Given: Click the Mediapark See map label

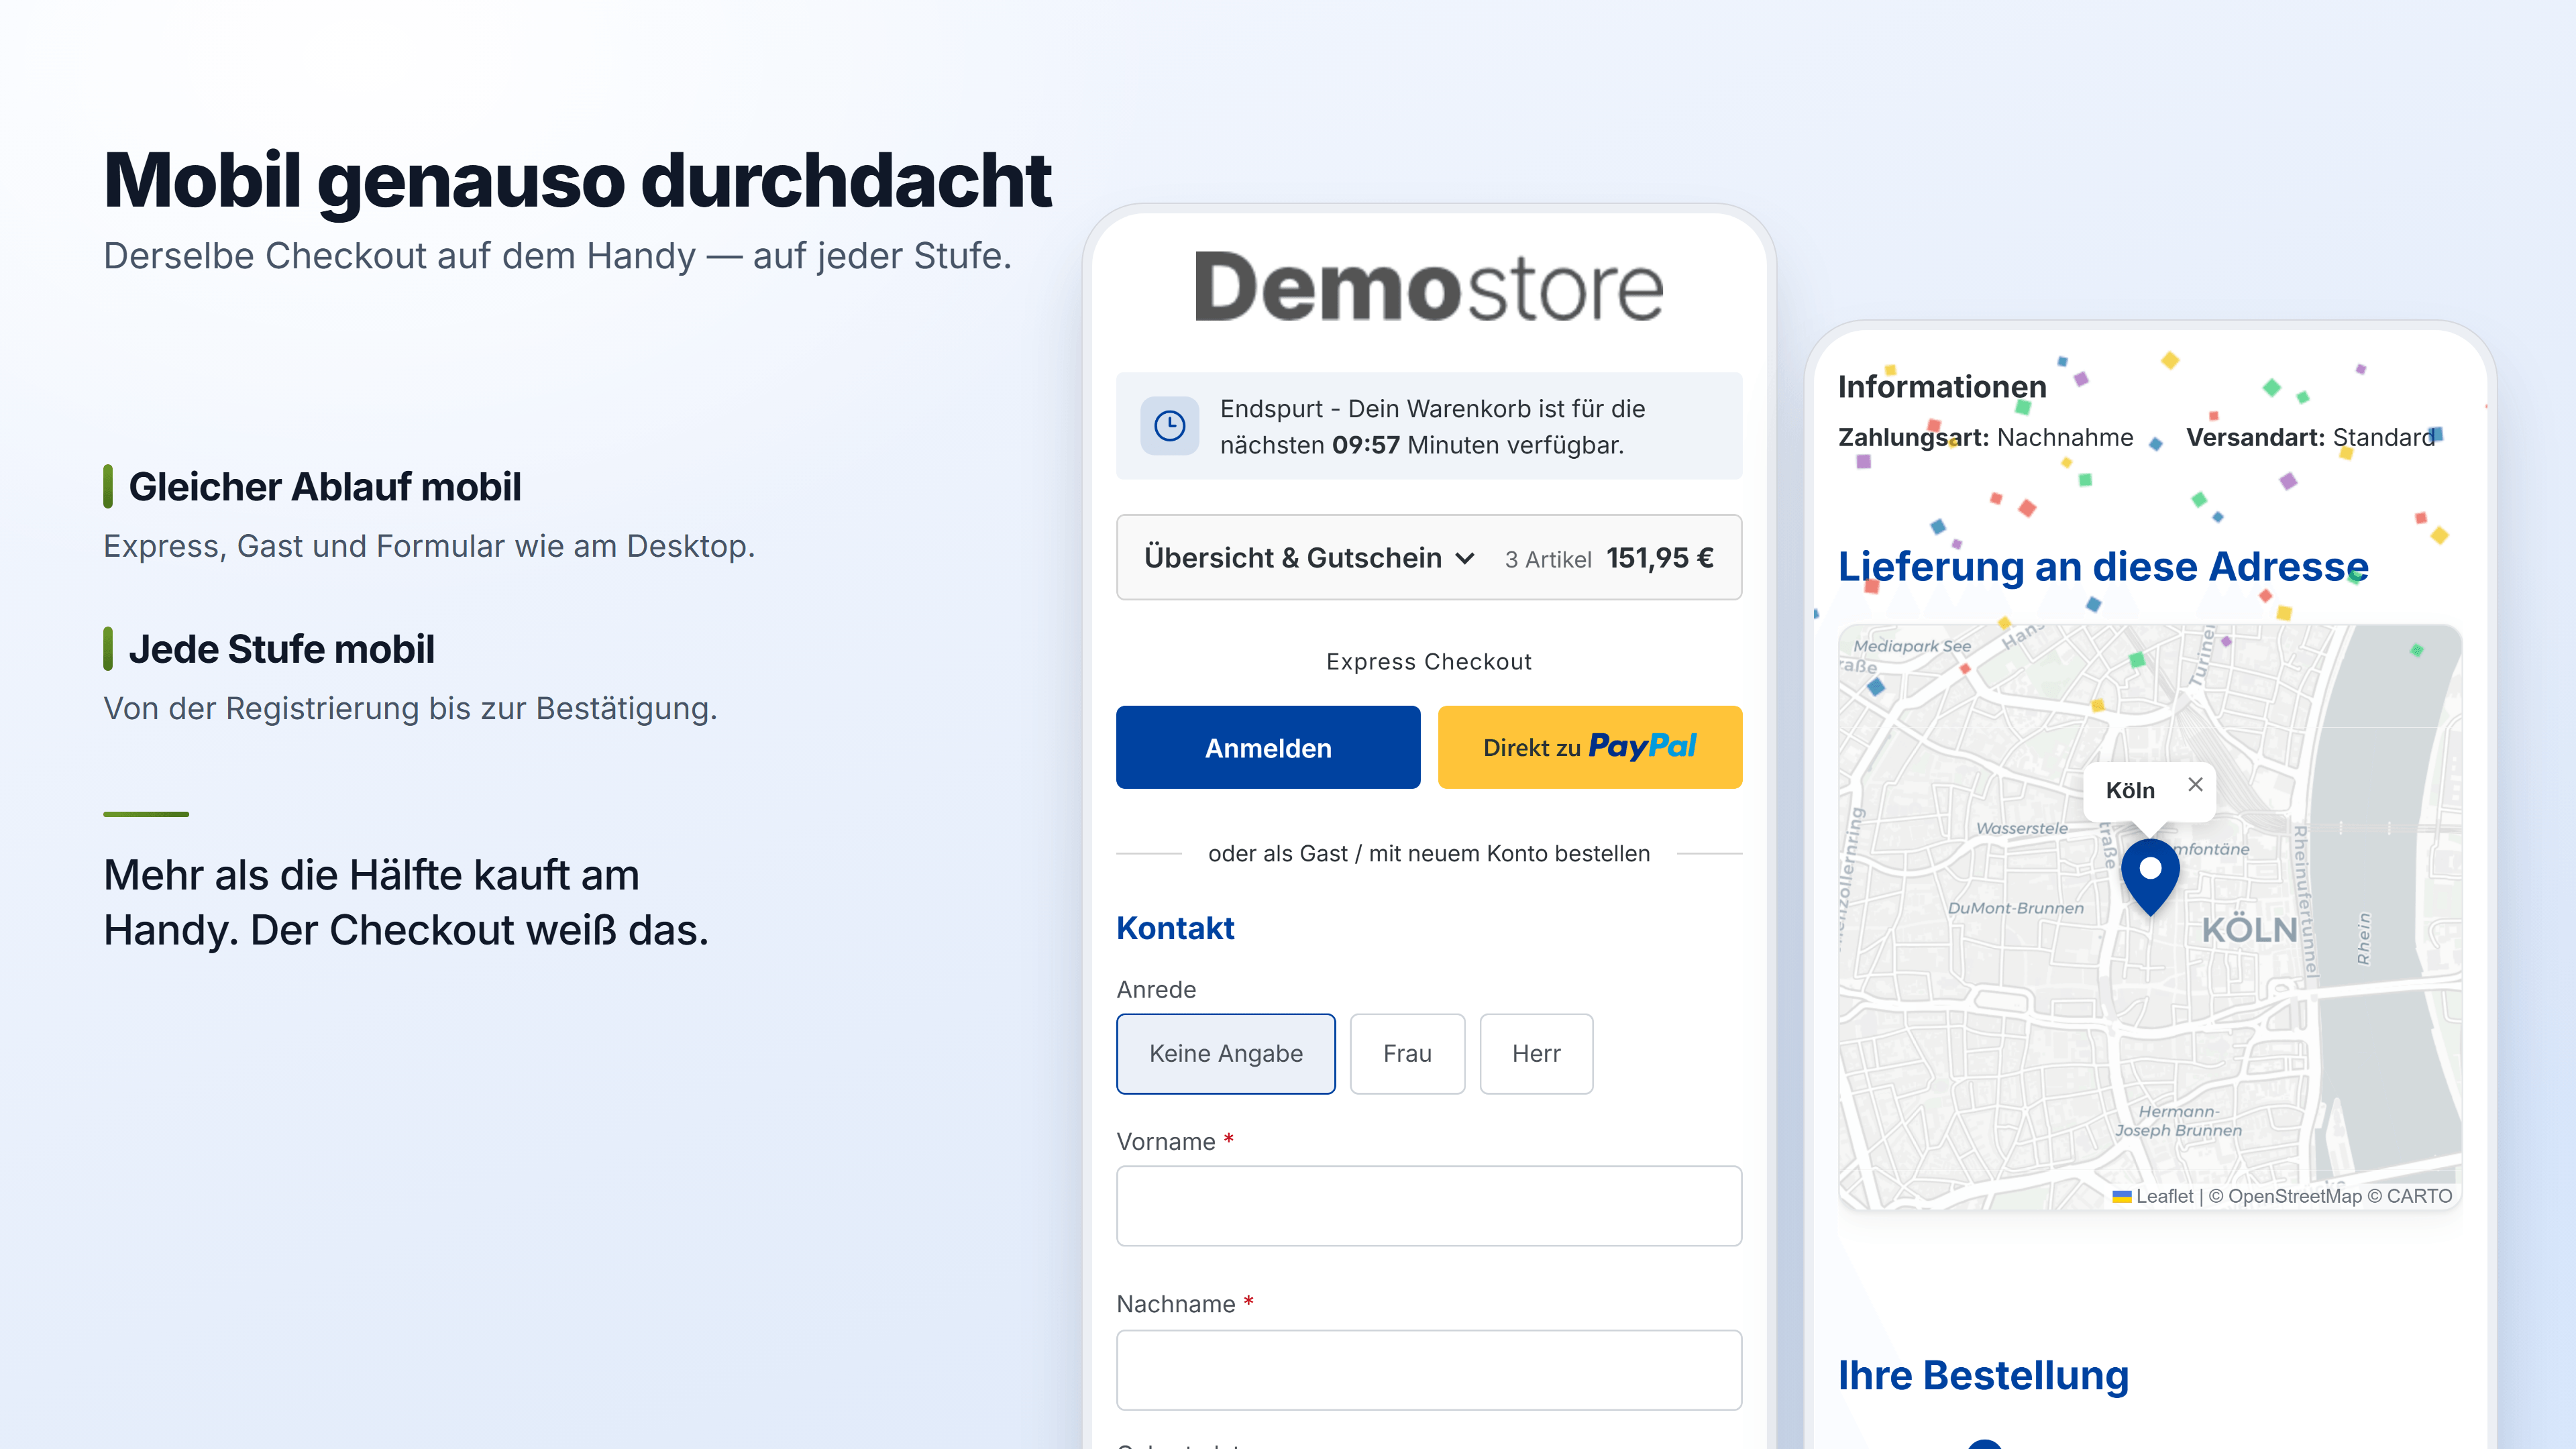Looking at the screenshot, I should point(1912,646).
